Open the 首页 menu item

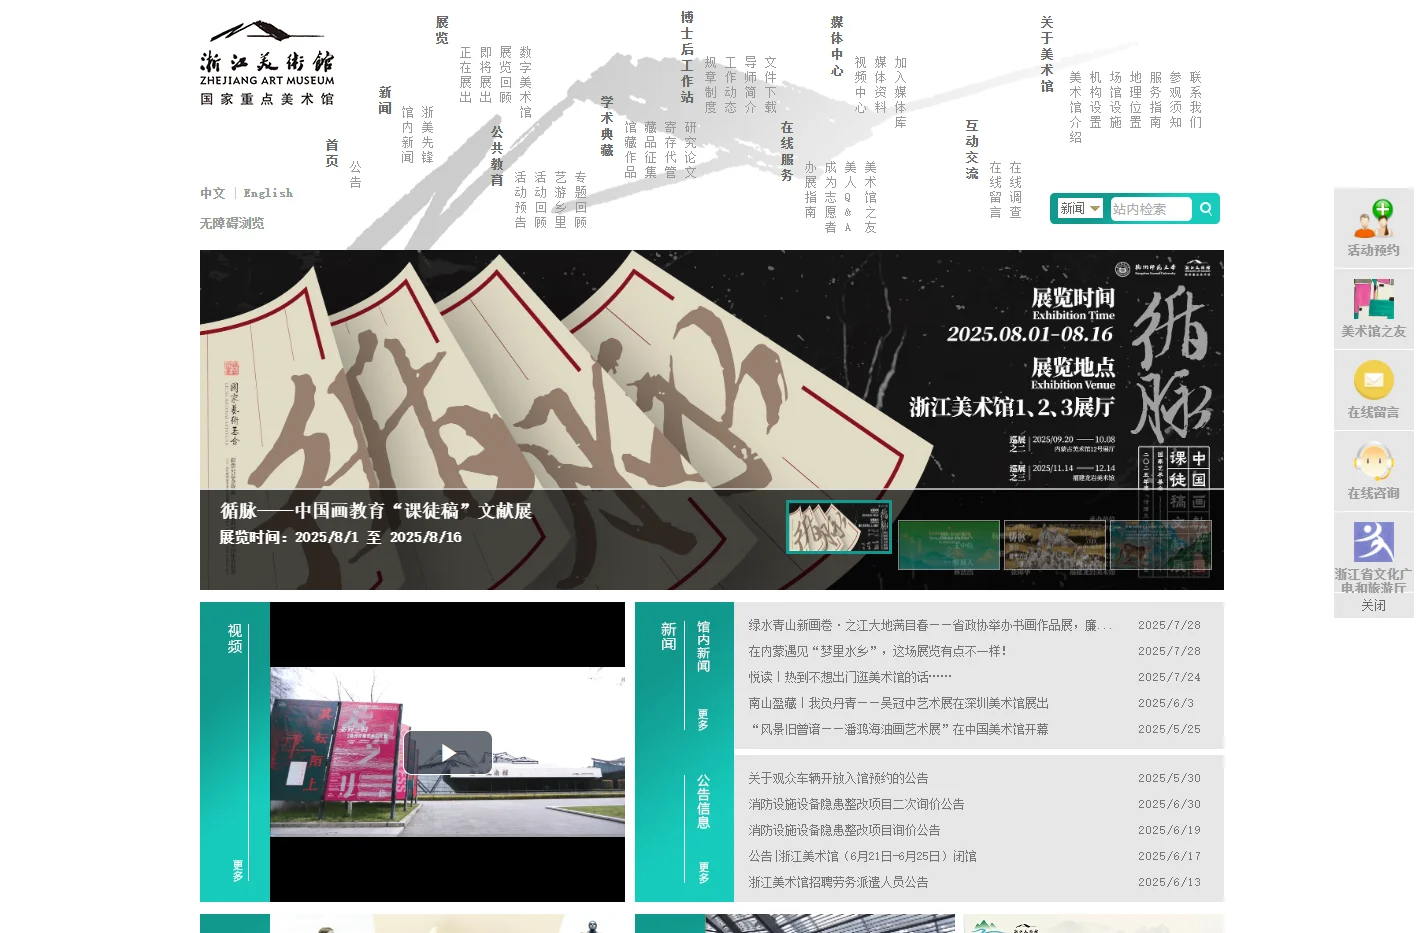(332, 153)
